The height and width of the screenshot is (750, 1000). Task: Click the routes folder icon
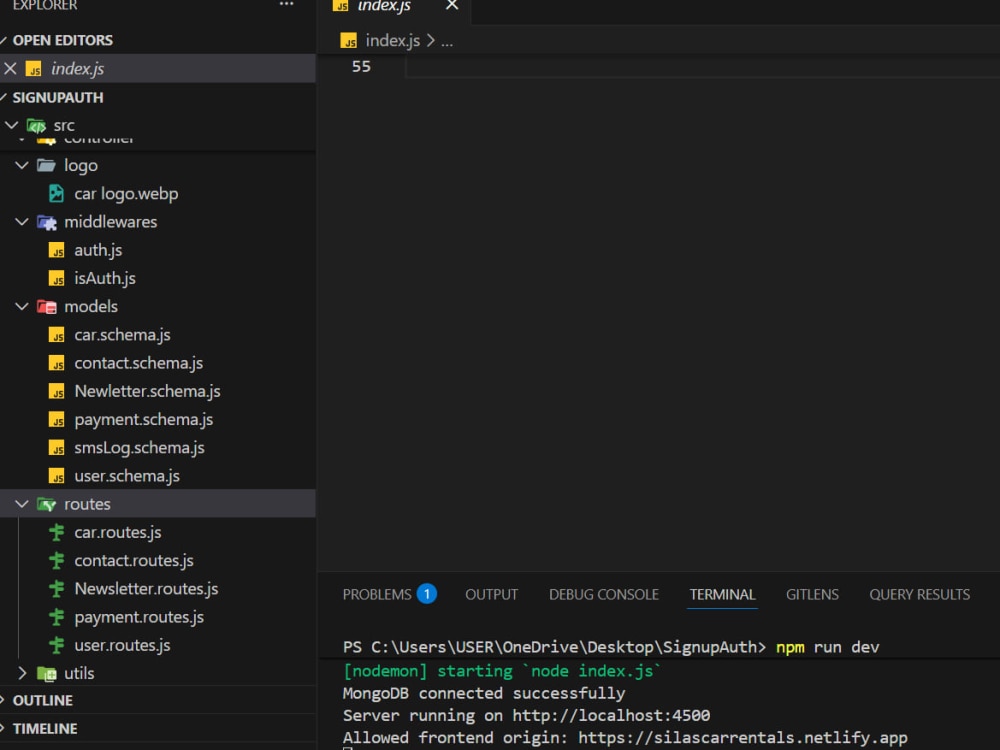[47, 504]
